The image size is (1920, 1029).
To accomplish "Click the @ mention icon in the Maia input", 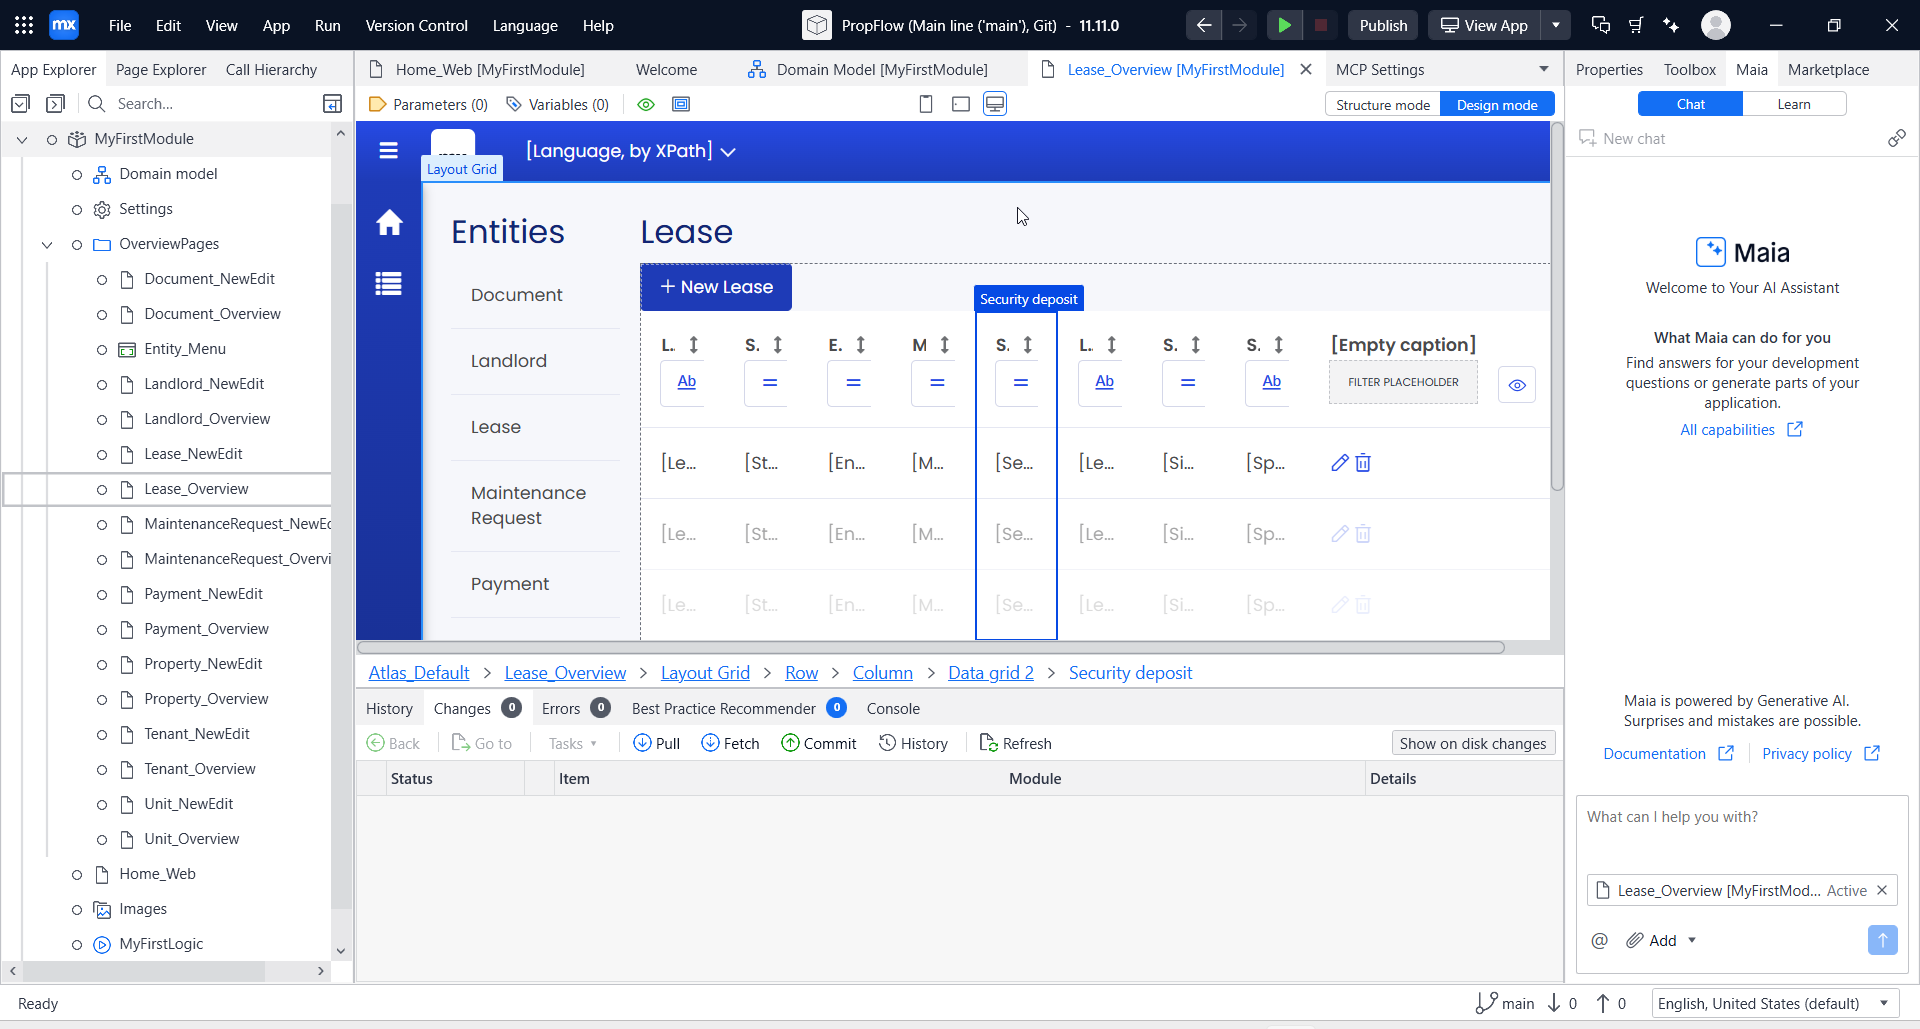I will point(1600,940).
